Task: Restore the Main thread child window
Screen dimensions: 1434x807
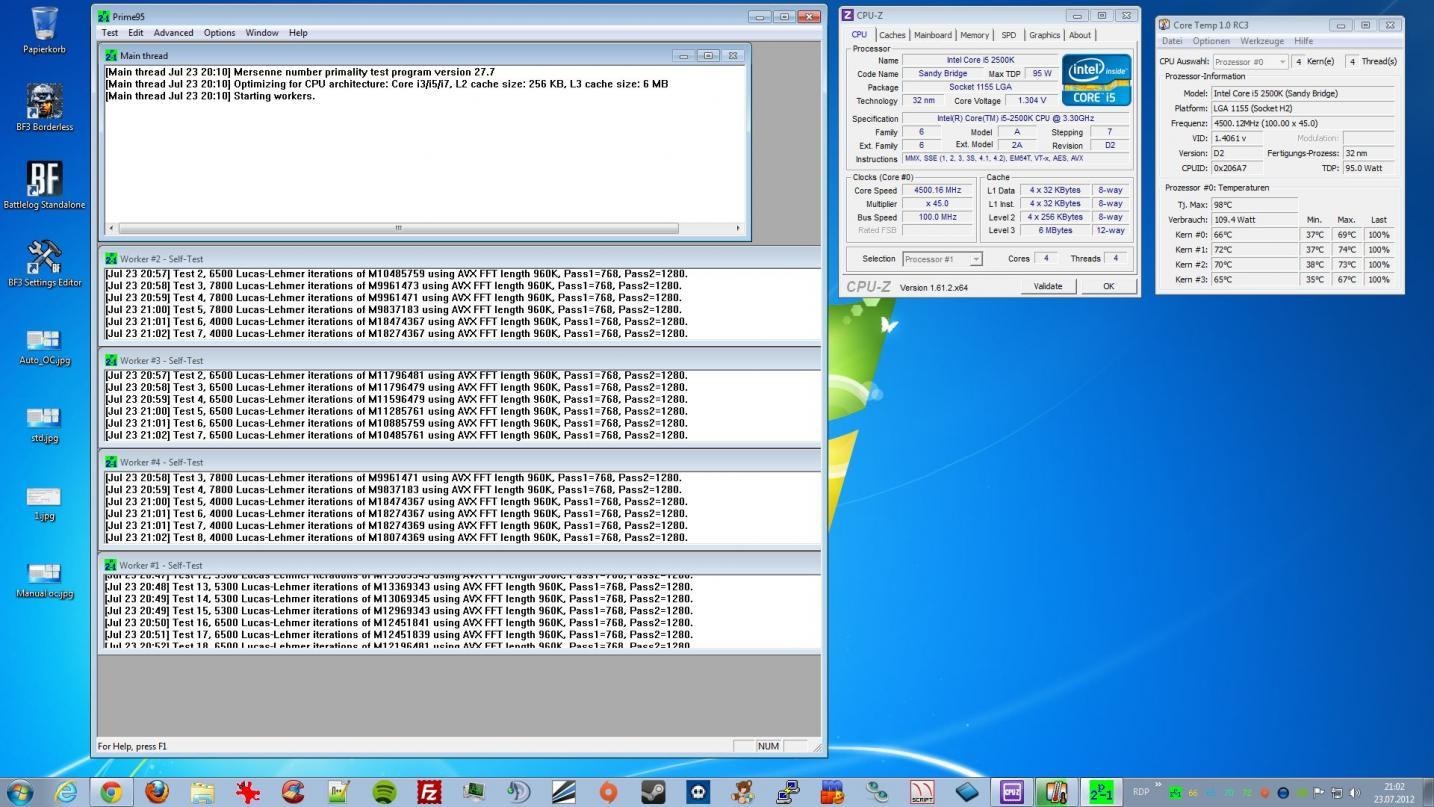Action: (708, 56)
